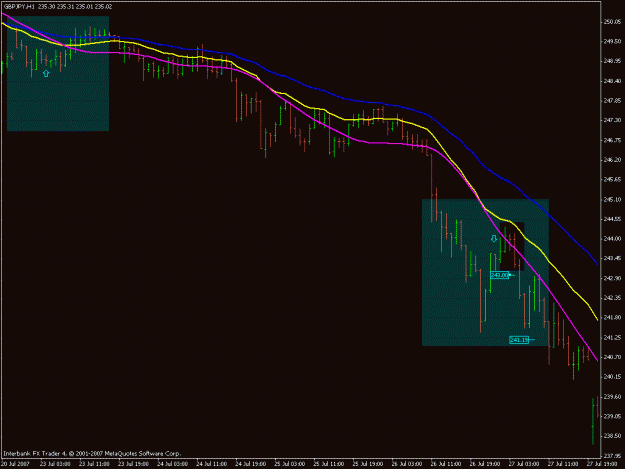This screenshot has height=469, width=625.
Task: Click the 246.75 price scale label
Action: click(612, 140)
